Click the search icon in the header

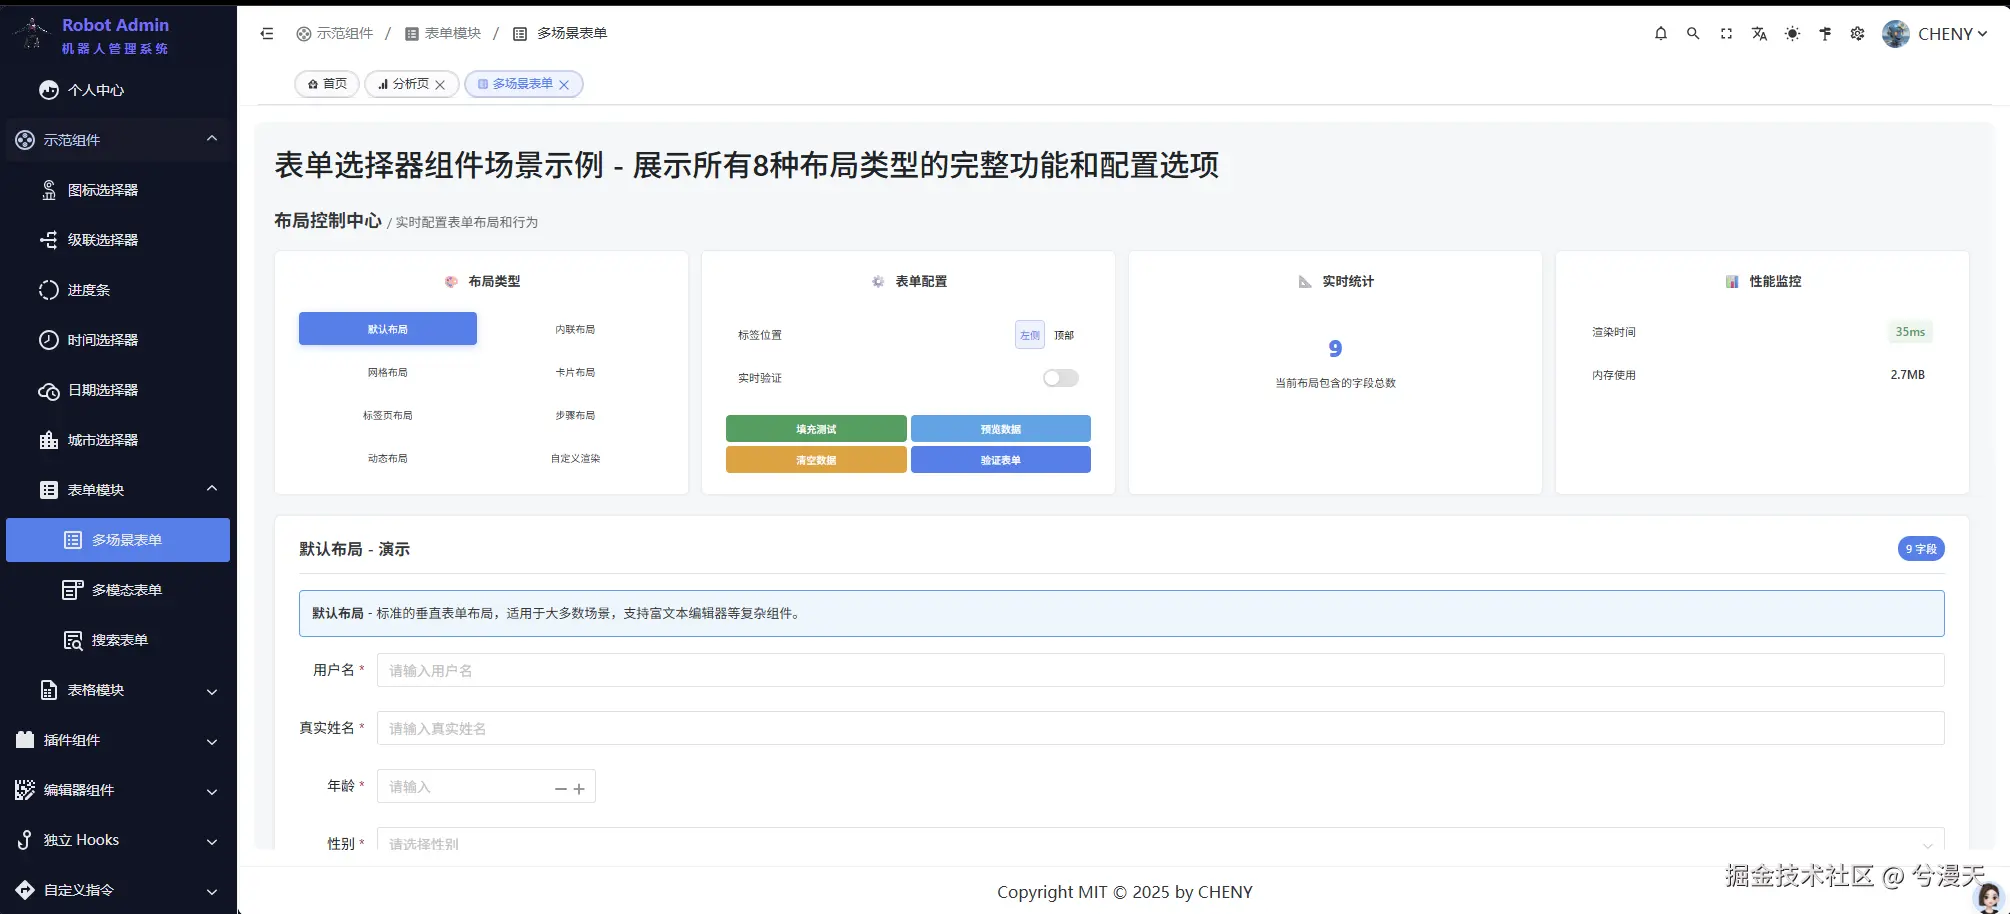[x=1693, y=33]
